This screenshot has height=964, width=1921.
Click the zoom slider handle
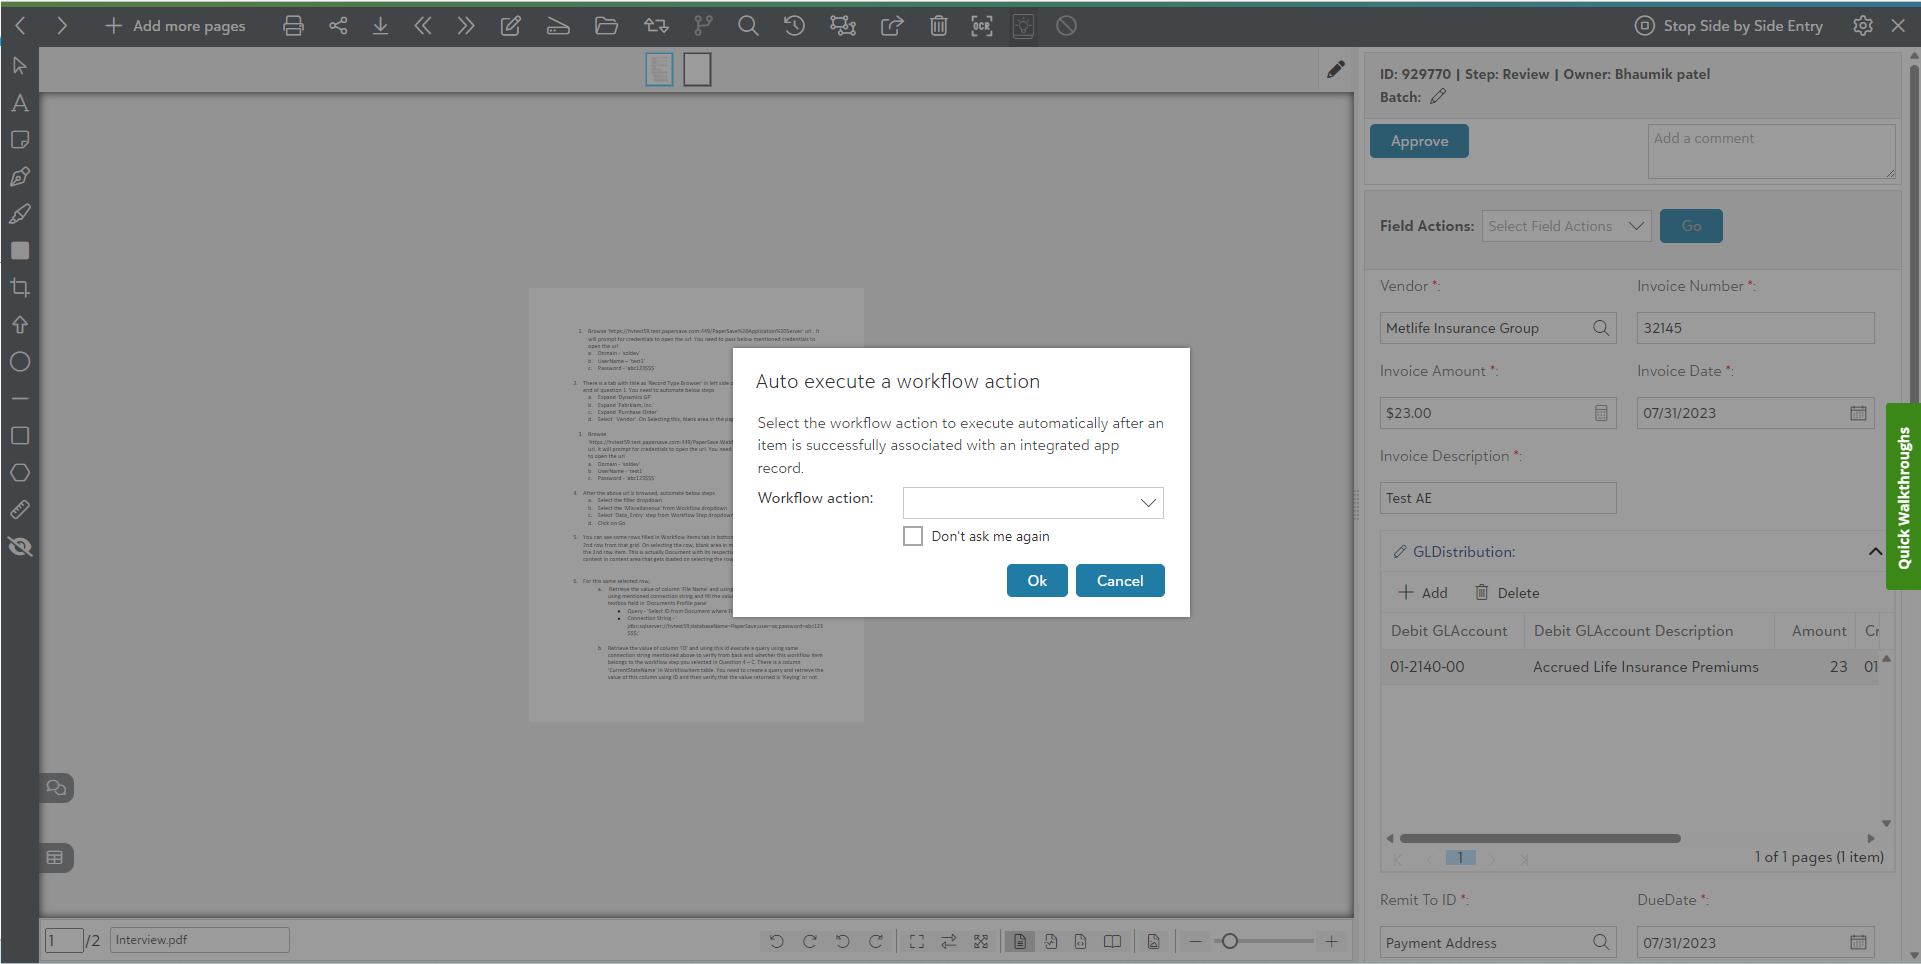tap(1230, 941)
